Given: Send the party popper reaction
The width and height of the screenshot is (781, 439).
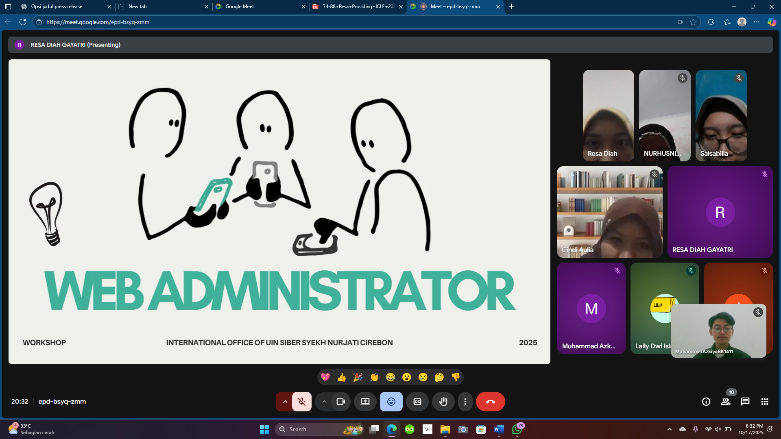Looking at the screenshot, I should coord(358,377).
